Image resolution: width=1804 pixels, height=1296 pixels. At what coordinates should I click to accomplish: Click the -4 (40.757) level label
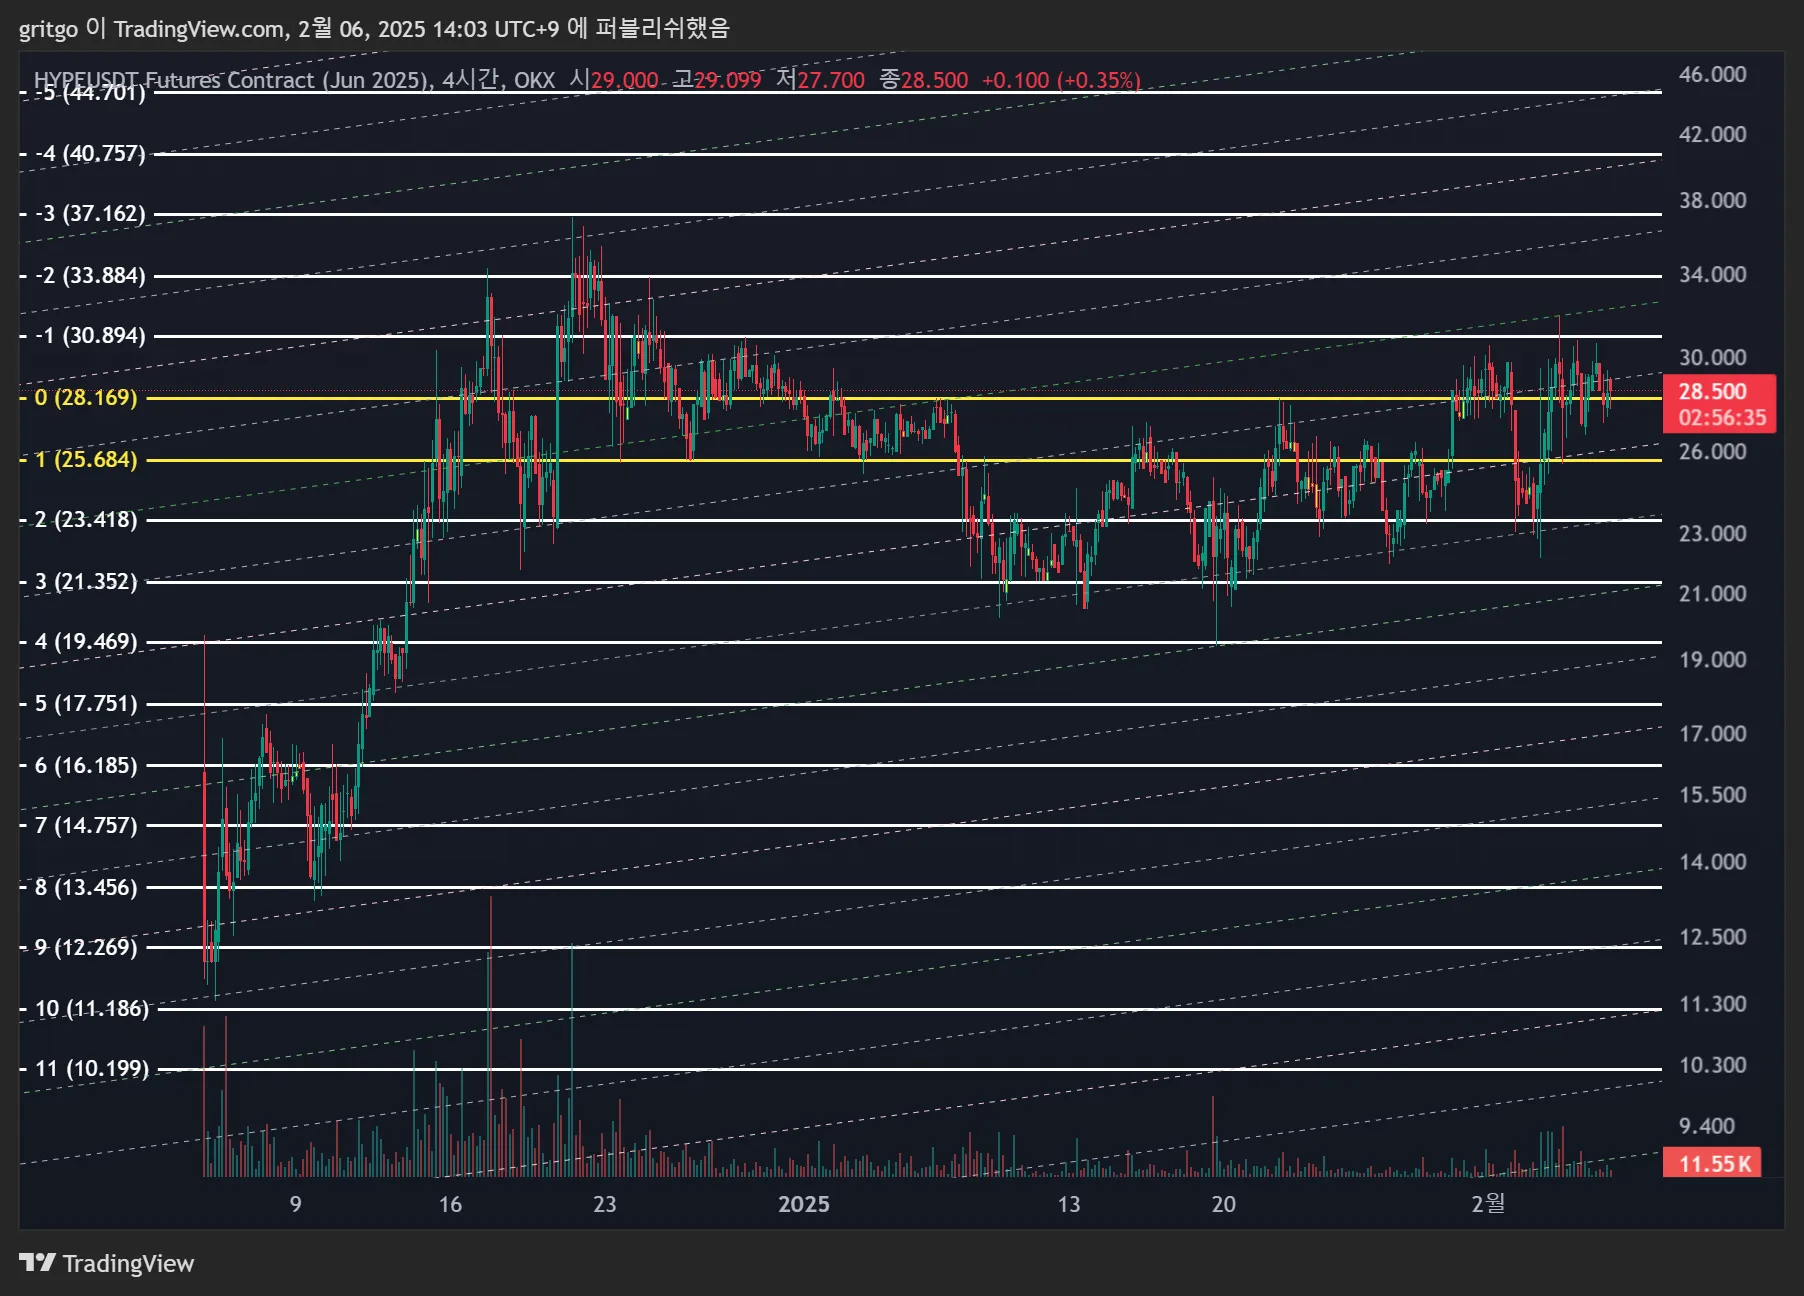click(90, 153)
